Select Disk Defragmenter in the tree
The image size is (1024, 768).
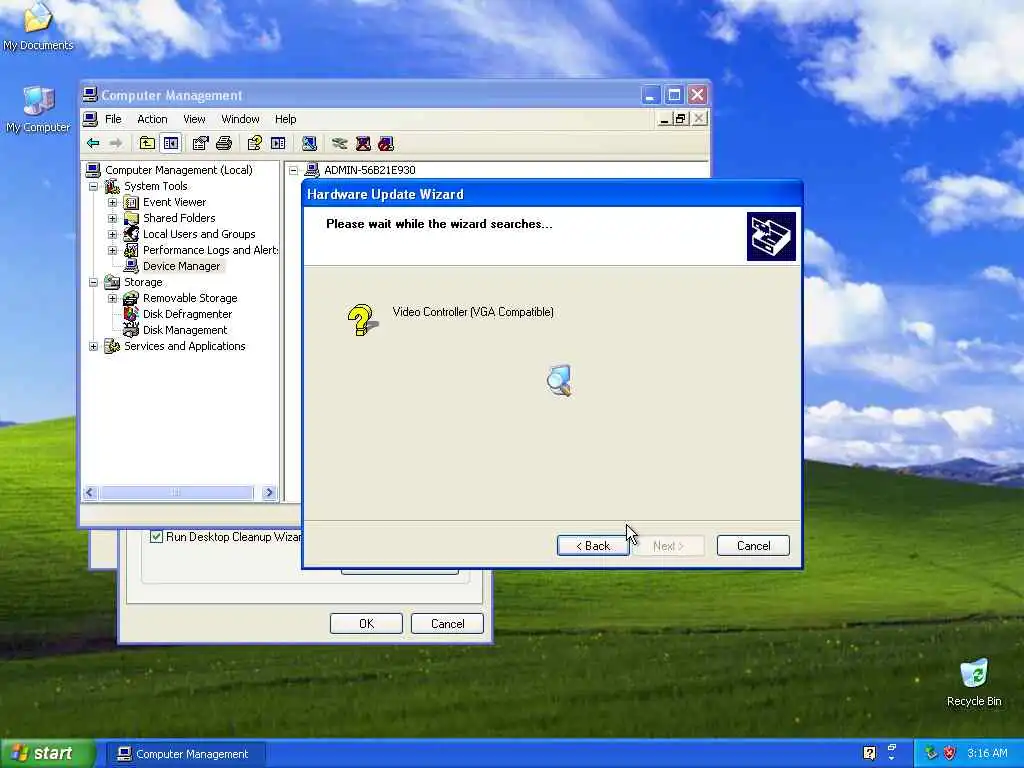click(x=187, y=314)
